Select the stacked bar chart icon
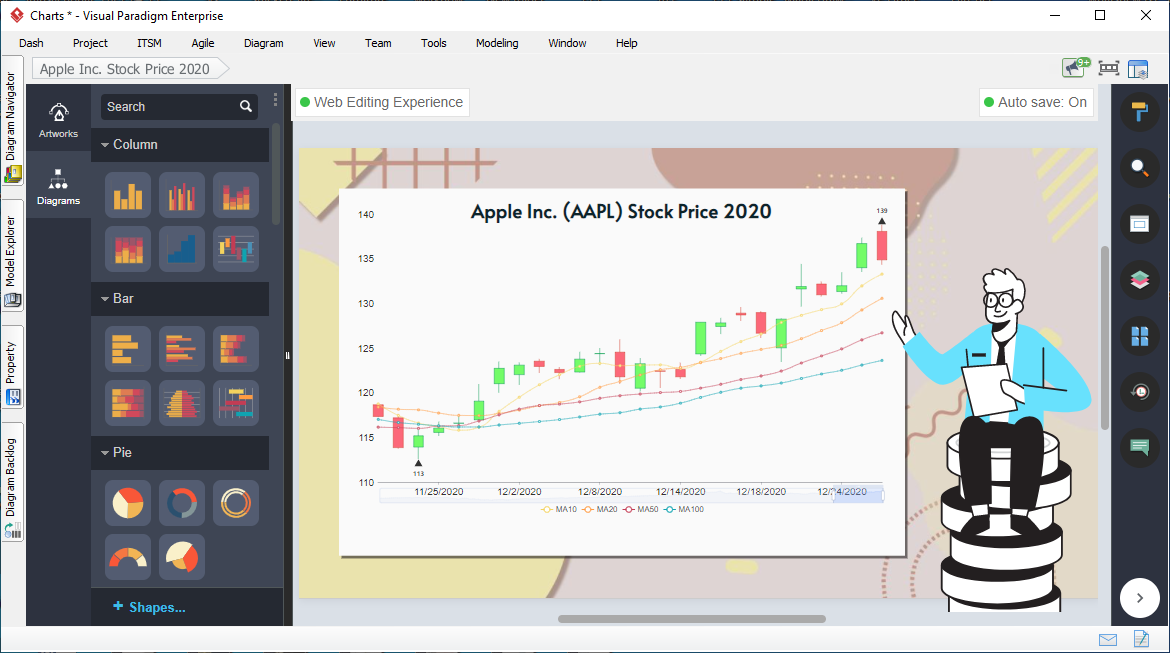The image size is (1170, 653). (x=236, y=349)
